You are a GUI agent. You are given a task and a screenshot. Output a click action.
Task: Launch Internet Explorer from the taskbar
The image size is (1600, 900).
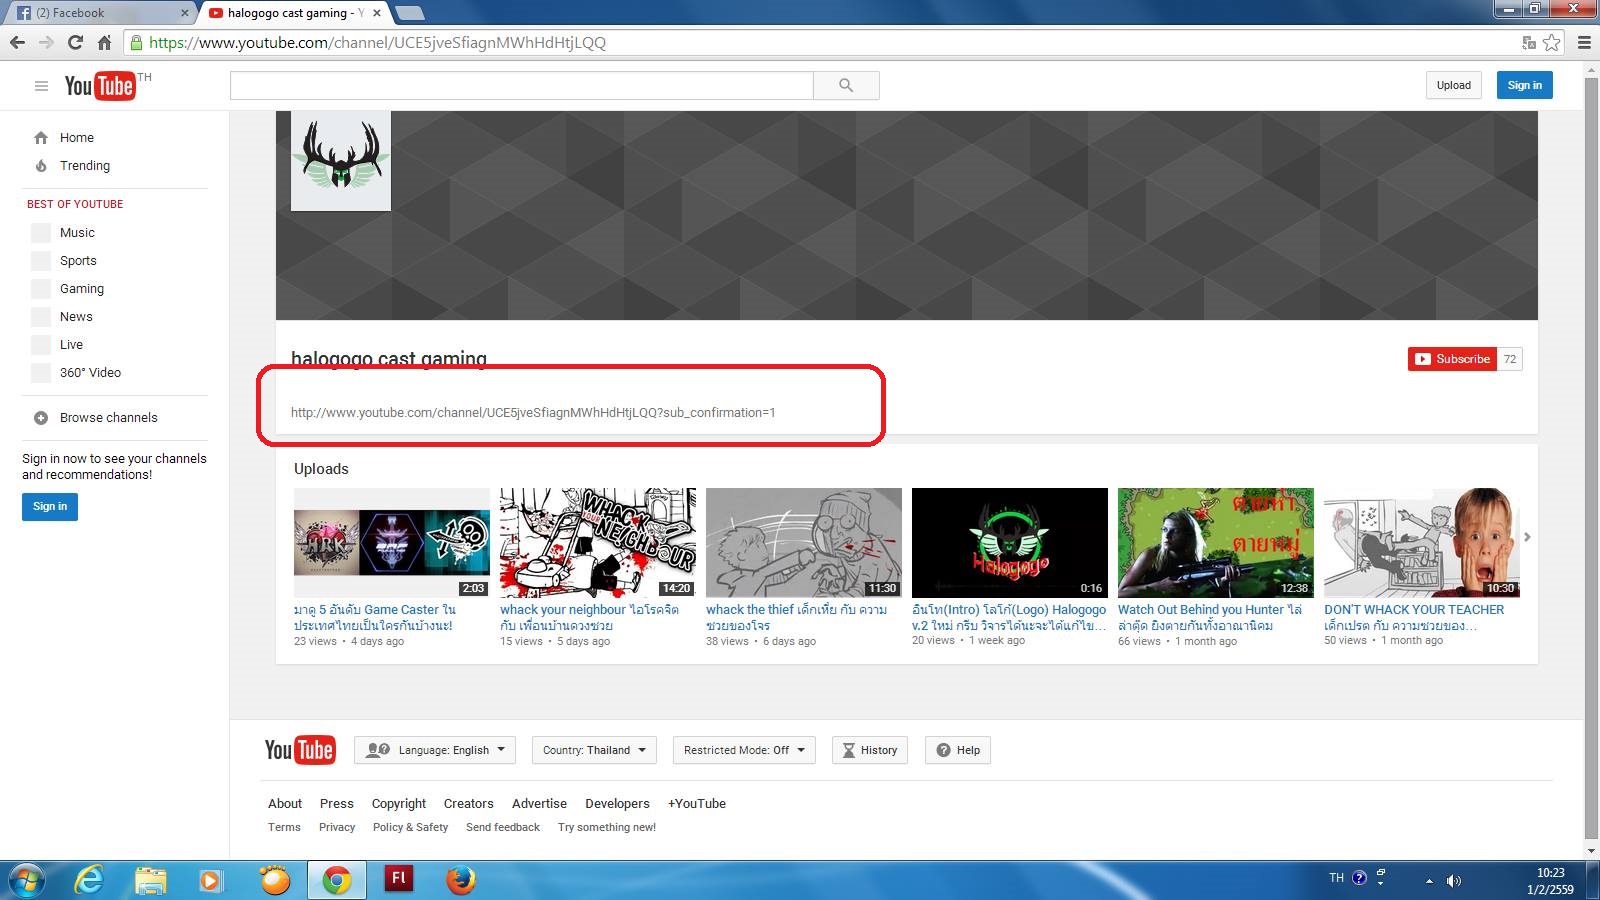(89, 880)
